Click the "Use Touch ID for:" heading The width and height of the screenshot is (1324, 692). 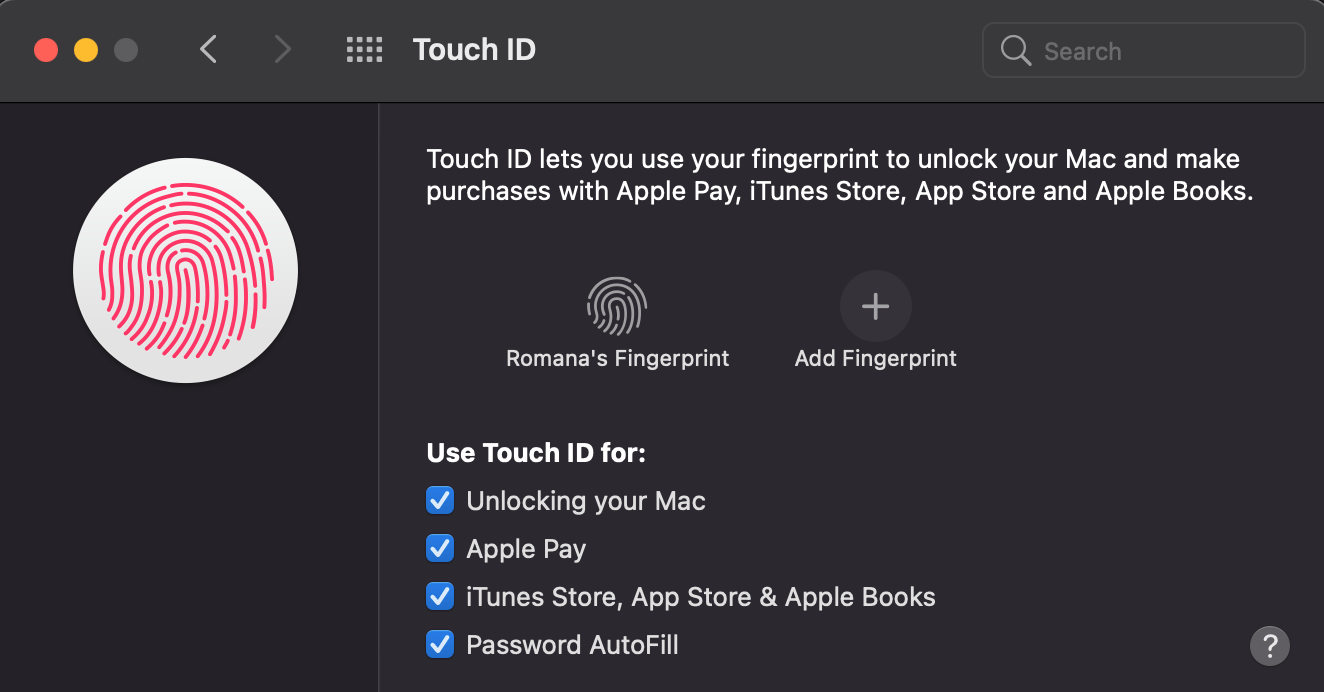click(536, 453)
